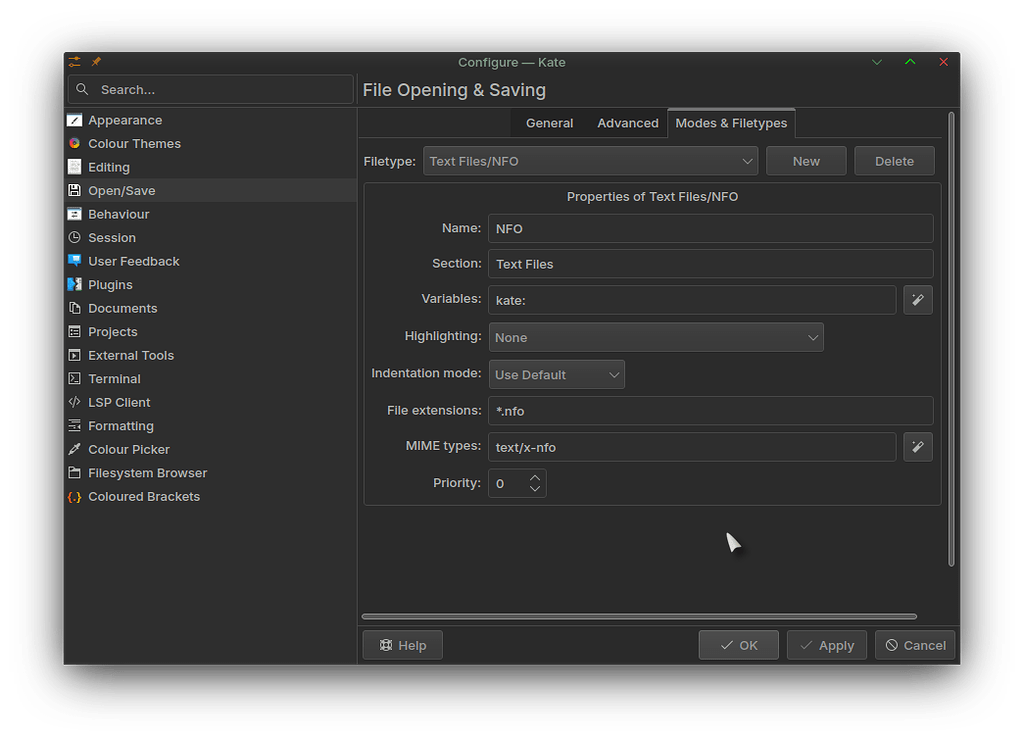
Task: Select the User Feedback section
Action: tap(133, 261)
